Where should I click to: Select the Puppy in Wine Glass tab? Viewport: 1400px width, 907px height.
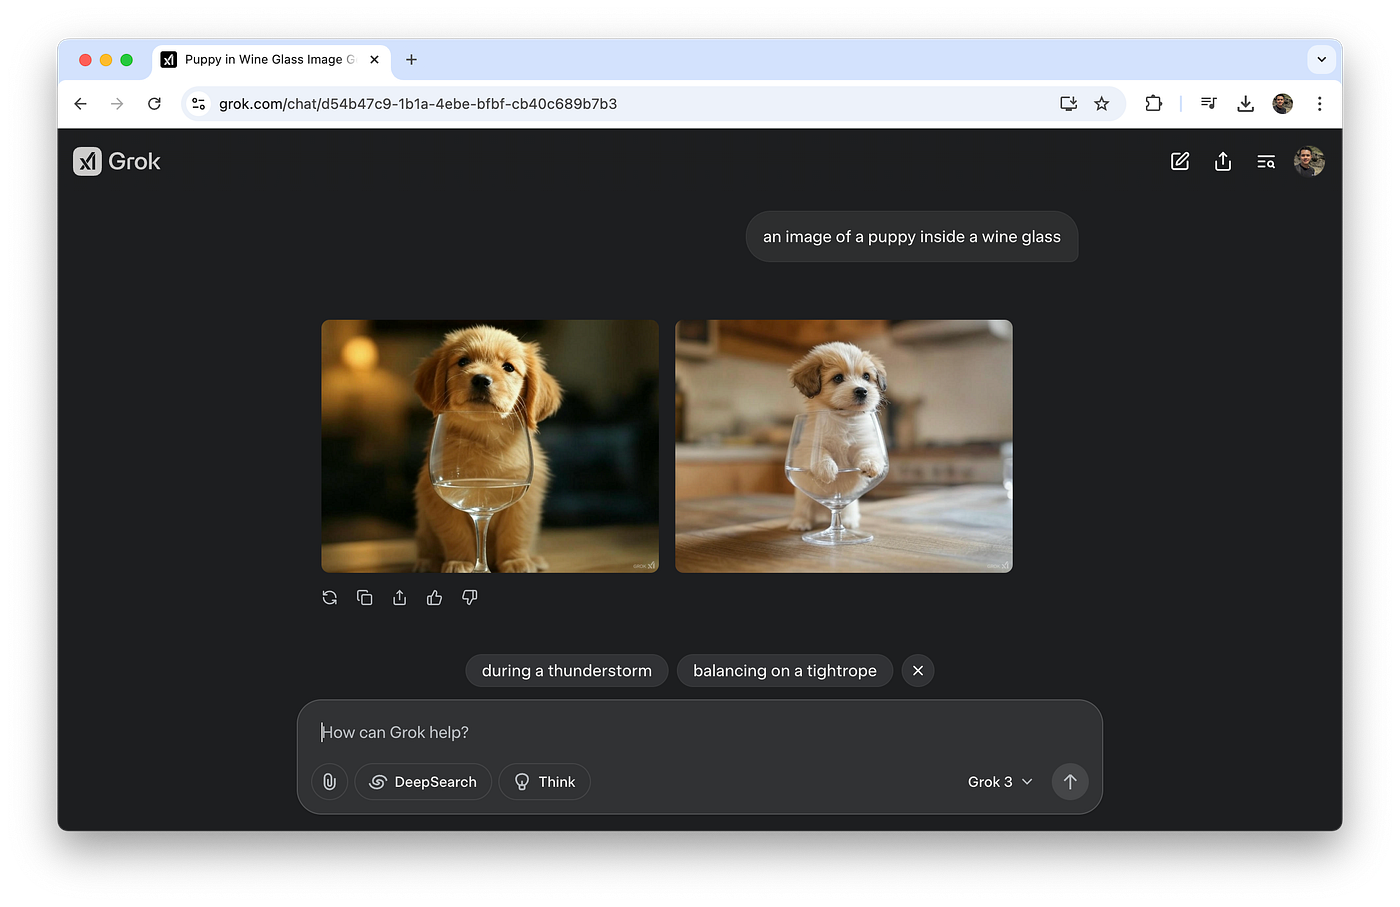[265, 60]
